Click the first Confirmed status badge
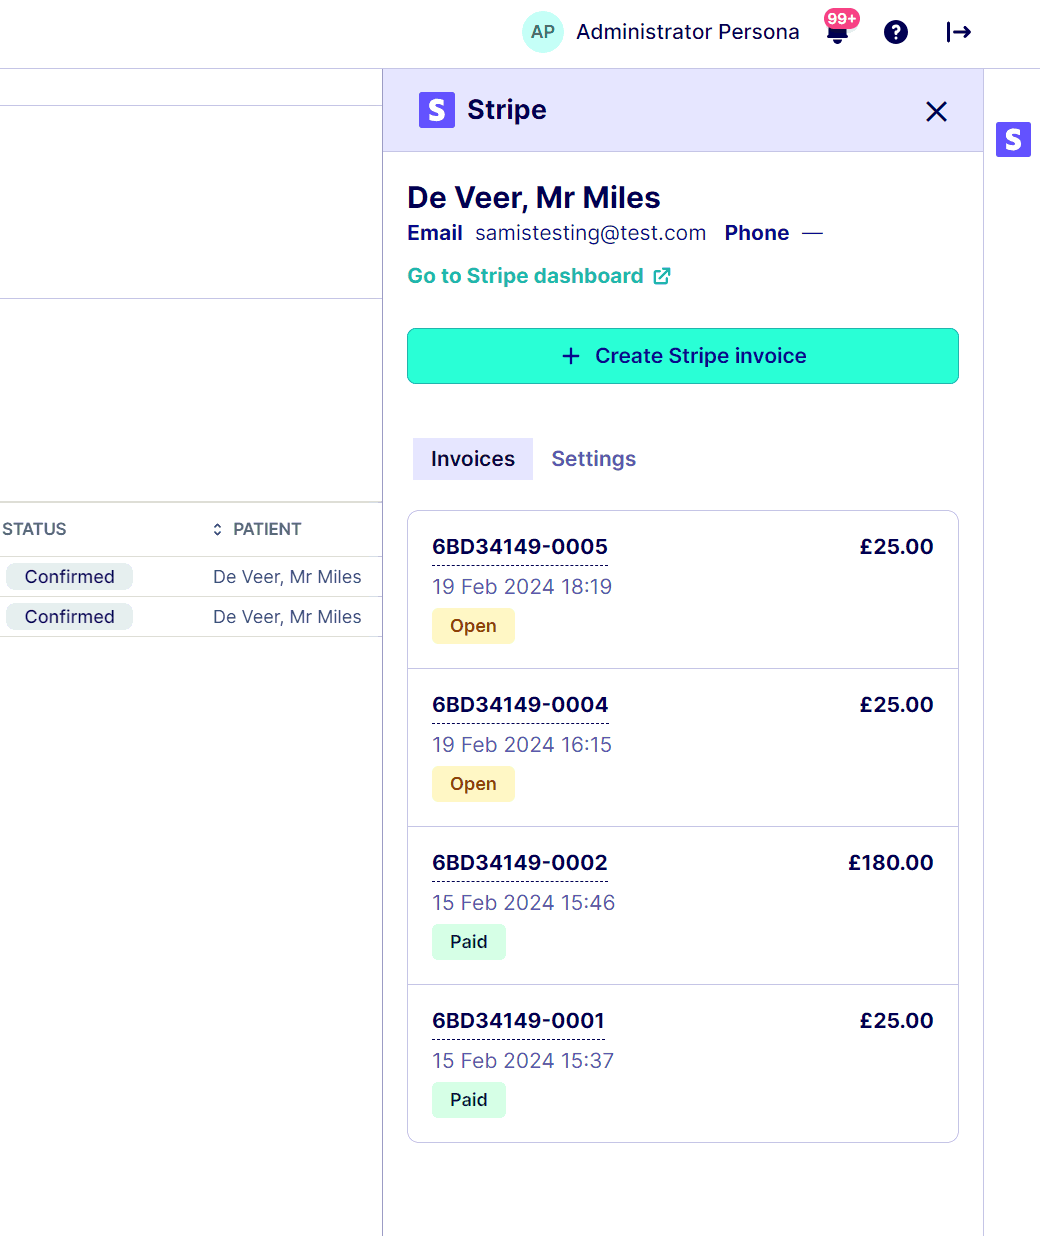Viewport: 1040px width, 1236px height. 69,577
